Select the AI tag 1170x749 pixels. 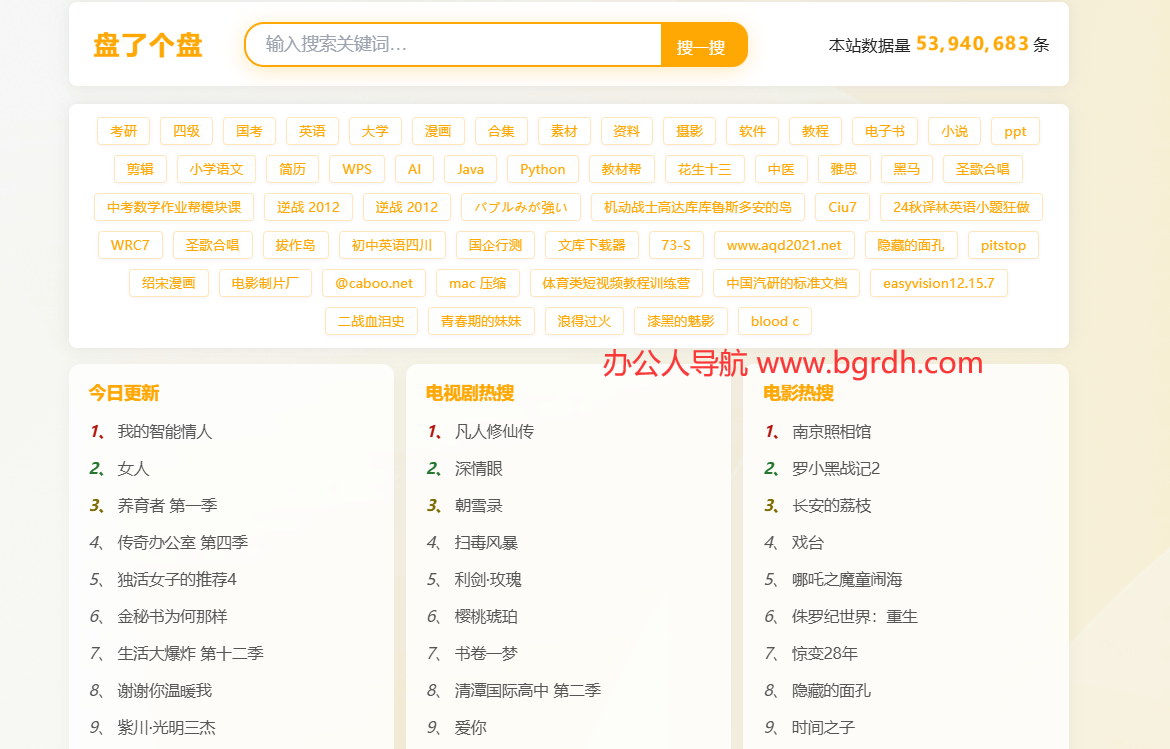(415, 169)
